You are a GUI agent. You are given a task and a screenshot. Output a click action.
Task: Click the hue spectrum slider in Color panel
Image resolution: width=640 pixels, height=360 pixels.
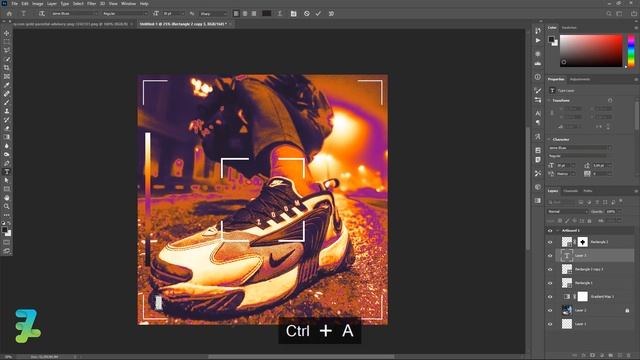pos(631,51)
